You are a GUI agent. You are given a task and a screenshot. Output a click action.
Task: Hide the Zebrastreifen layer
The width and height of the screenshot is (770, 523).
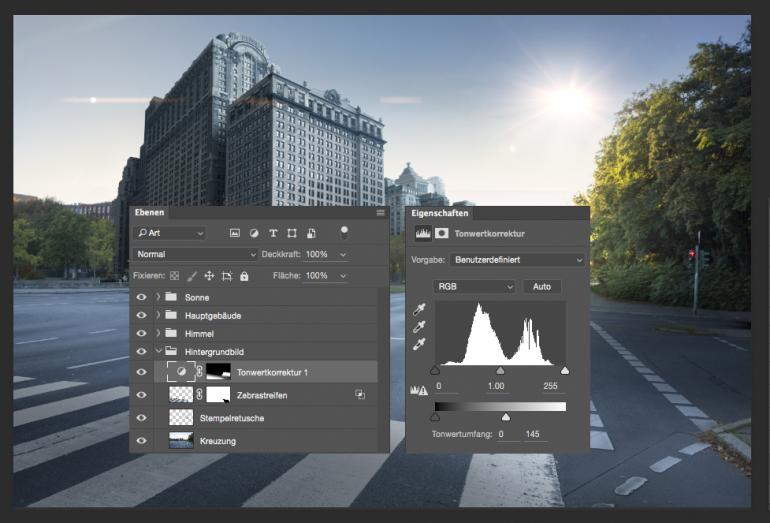pyautogui.click(x=141, y=395)
